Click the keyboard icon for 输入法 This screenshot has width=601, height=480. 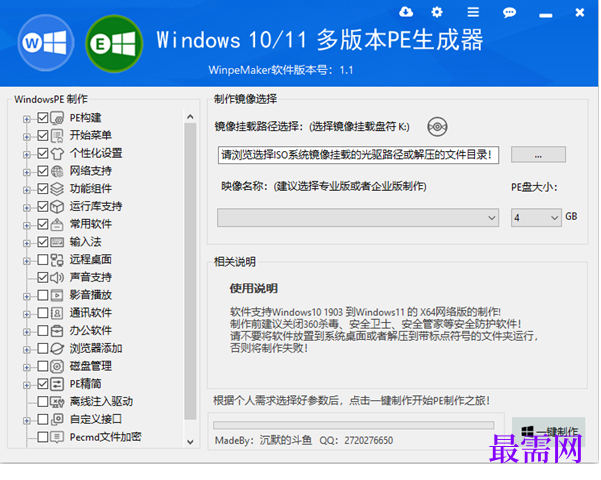pos(57,242)
